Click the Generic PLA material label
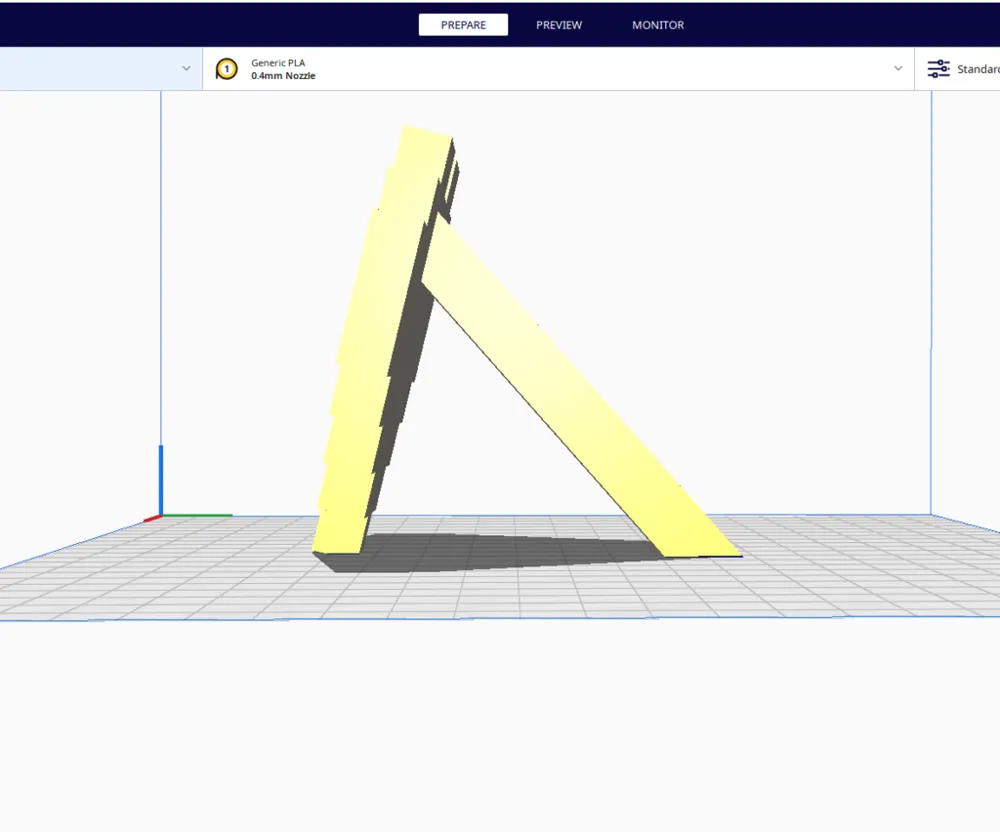This screenshot has height=832, width=1000. (278, 62)
